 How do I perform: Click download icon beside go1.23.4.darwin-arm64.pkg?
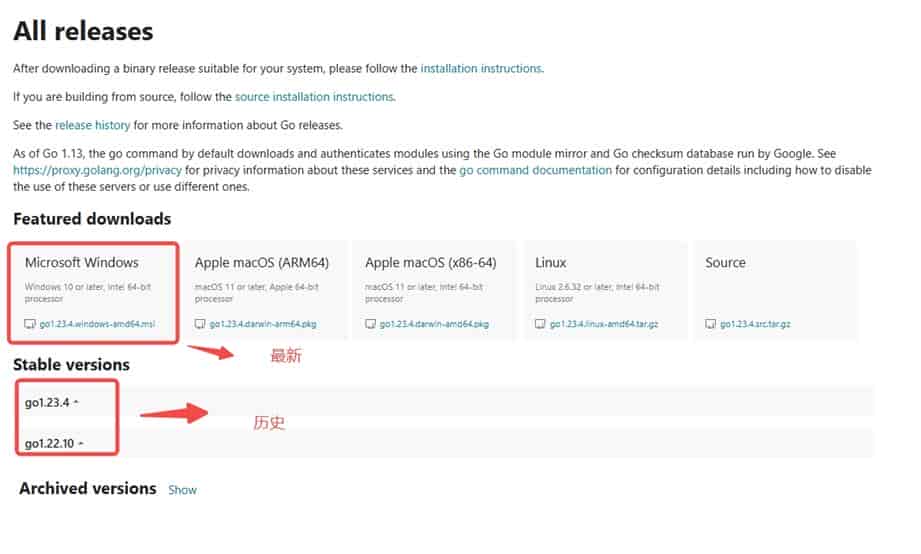(201, 324)
